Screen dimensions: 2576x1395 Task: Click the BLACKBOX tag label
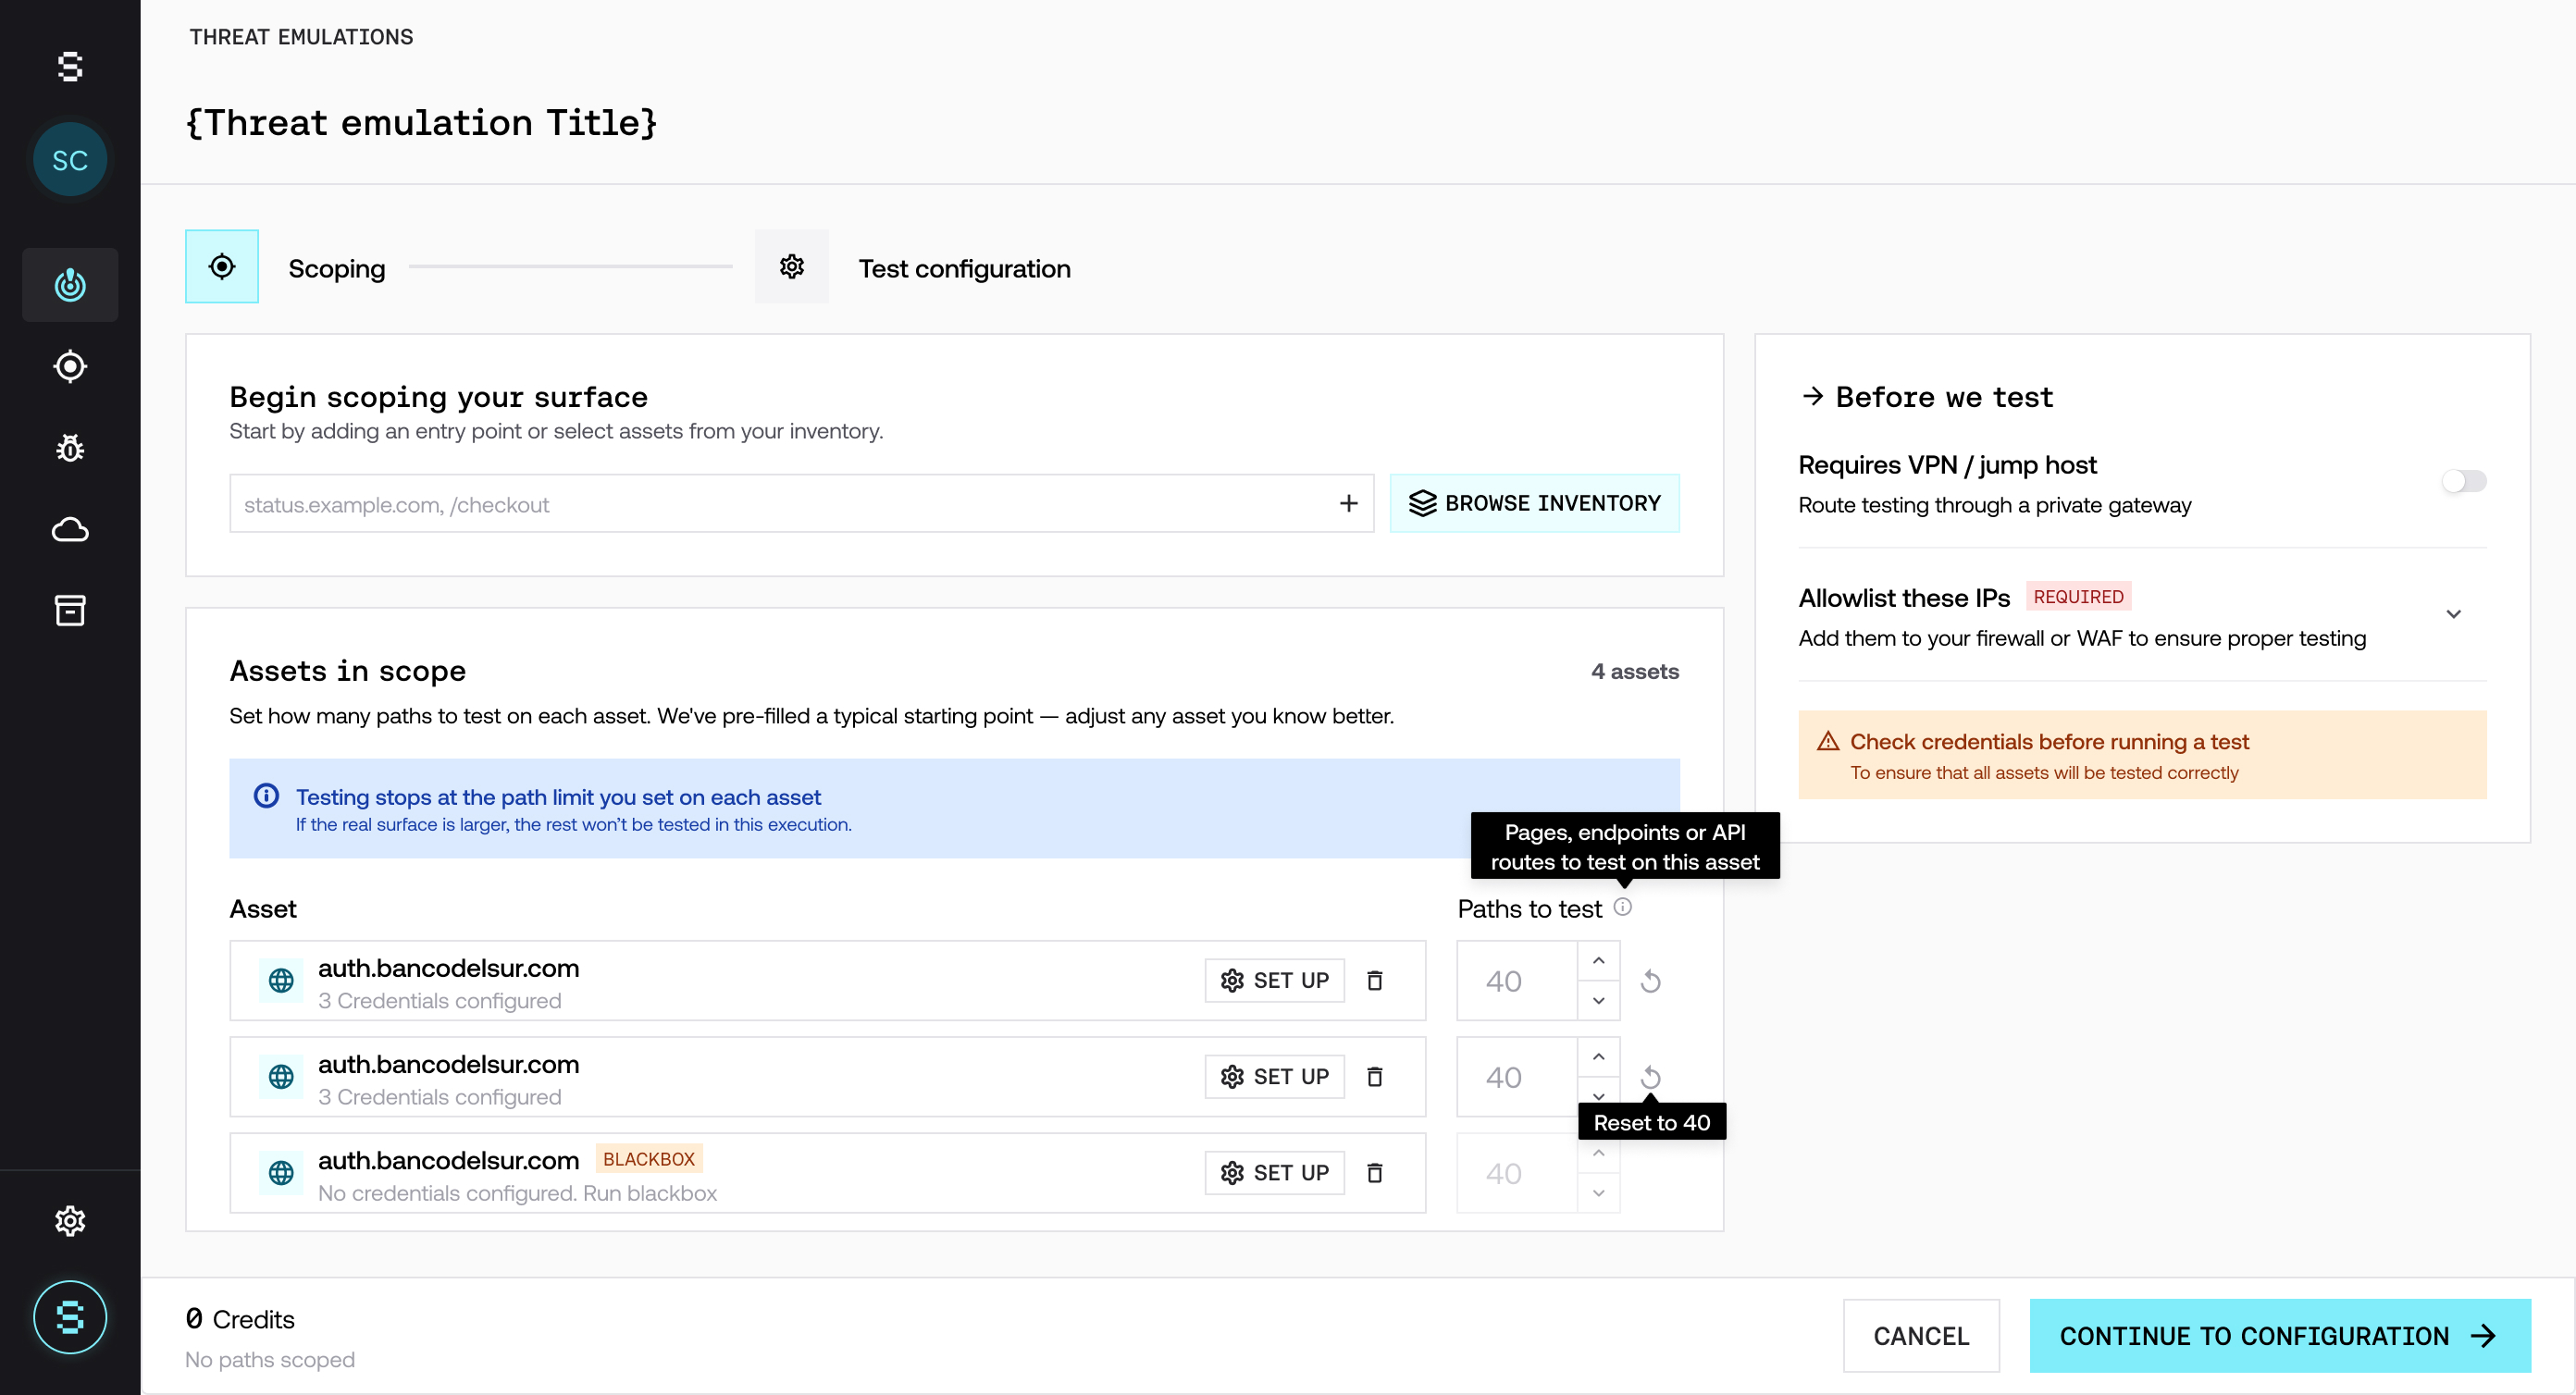648,1158
